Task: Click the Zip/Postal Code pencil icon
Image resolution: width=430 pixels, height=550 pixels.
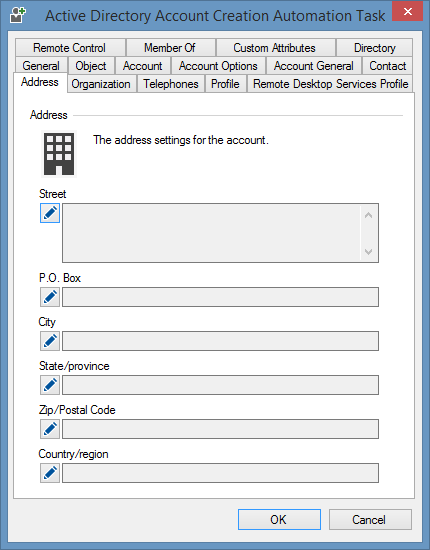Action: [50, 429]
